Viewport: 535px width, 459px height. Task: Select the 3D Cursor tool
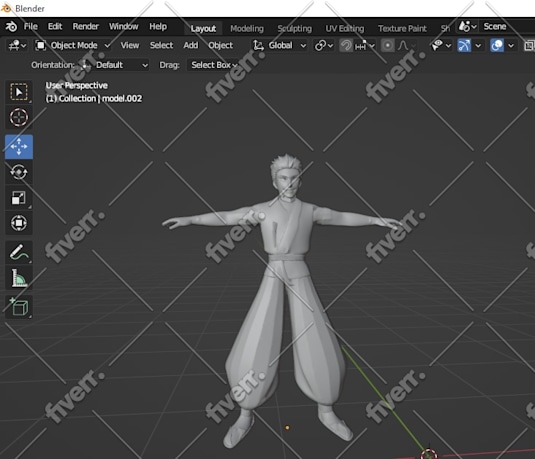click(19, 117)
